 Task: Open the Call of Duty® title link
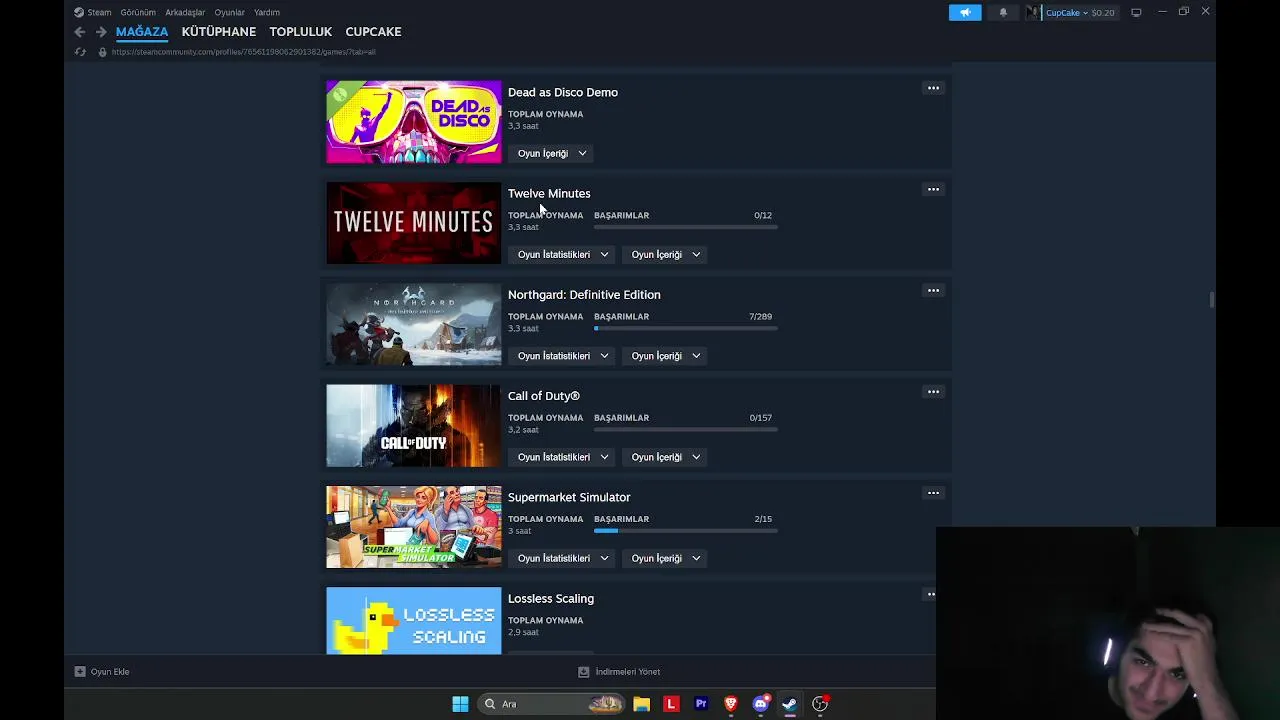coord(543,396)
